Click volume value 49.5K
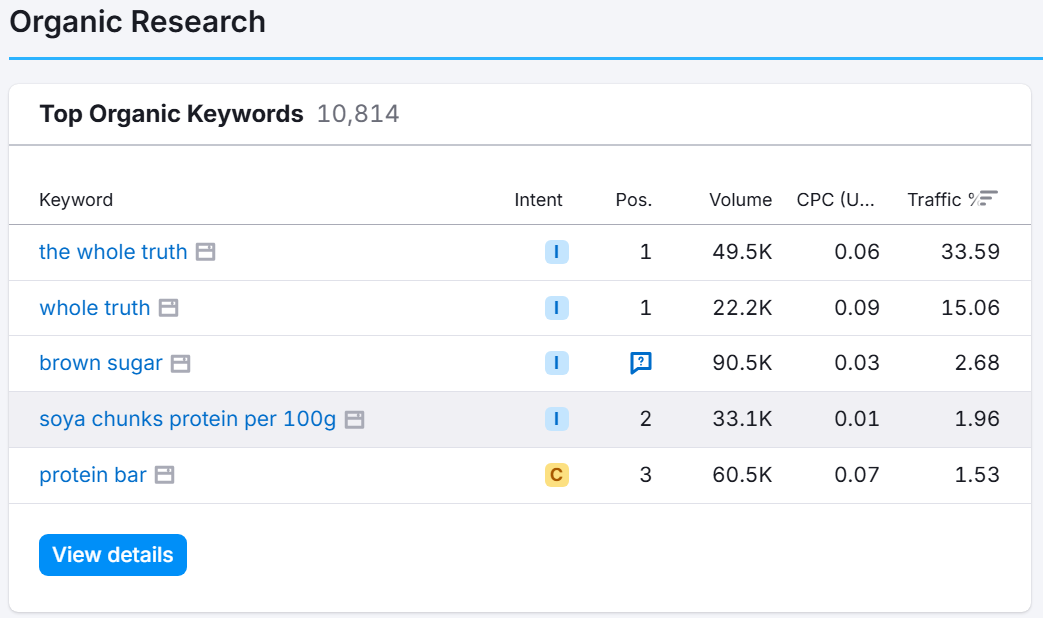The image size is (1043, 618). pos(742,252)
